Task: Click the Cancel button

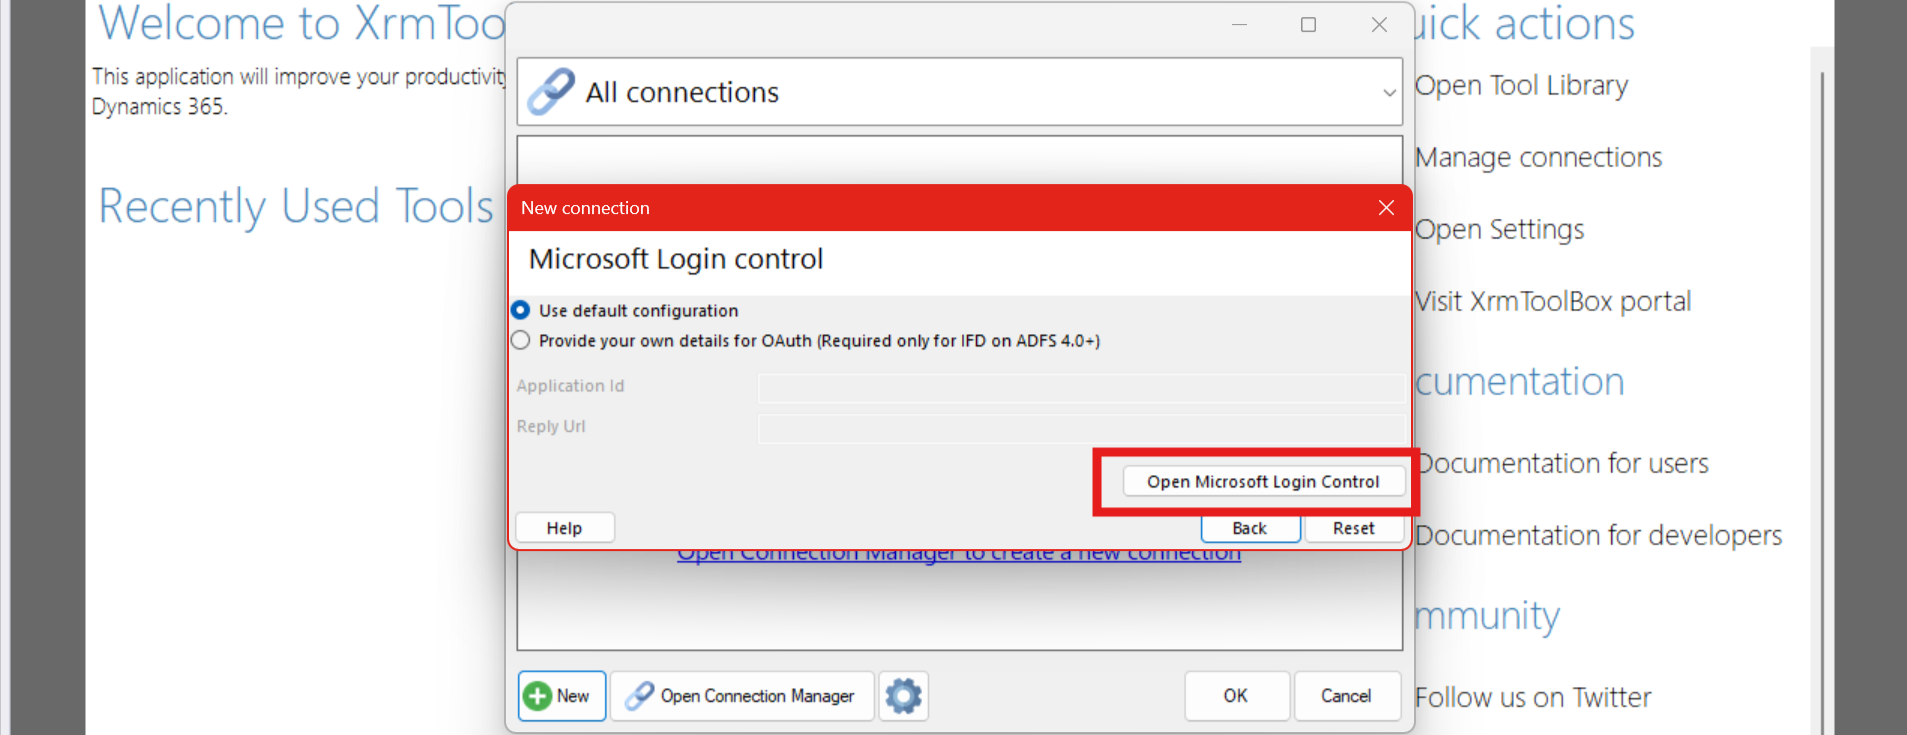Action: (x=1346, y=696)
